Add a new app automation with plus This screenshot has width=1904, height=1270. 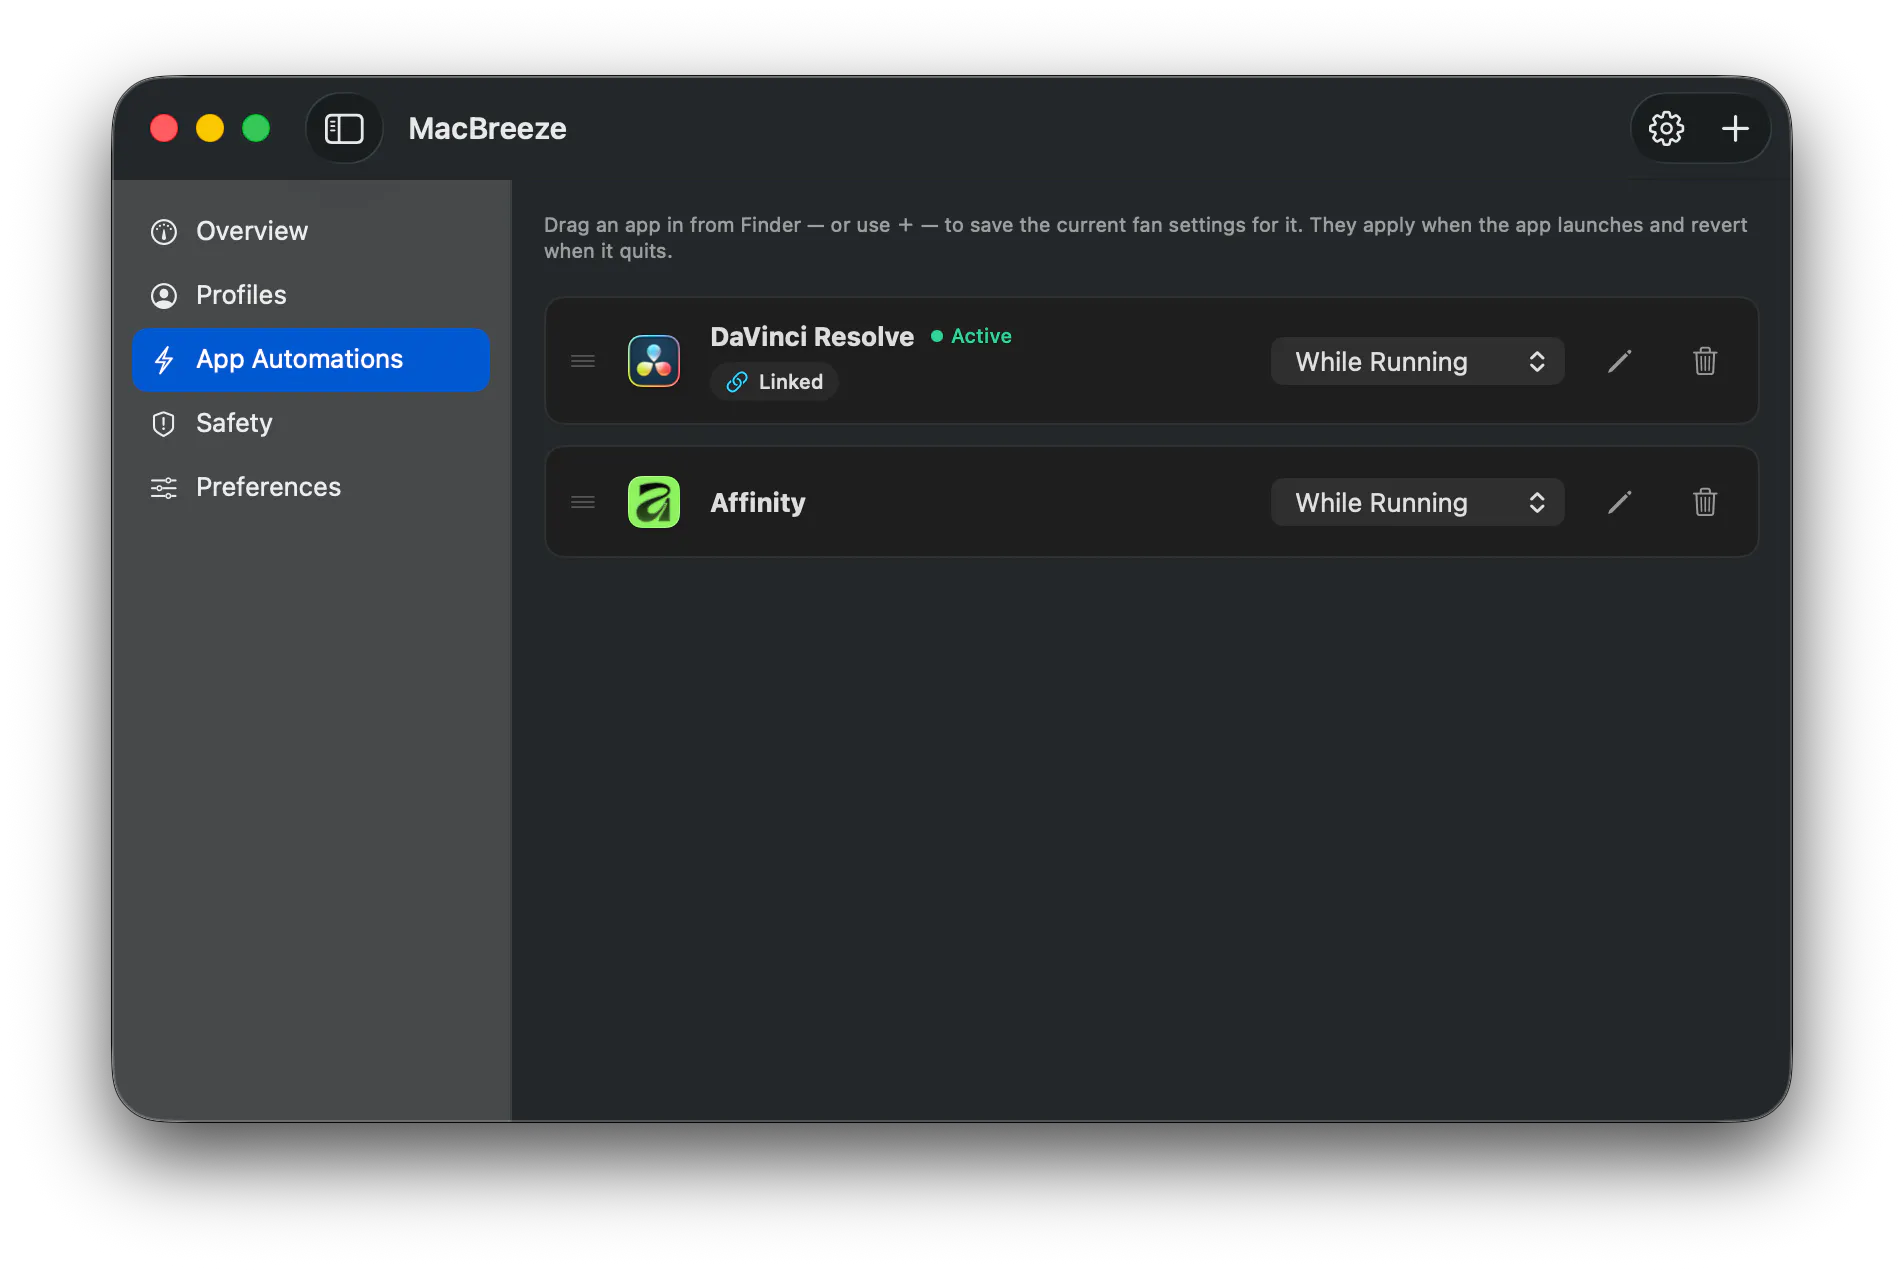tap(1735, 128)
